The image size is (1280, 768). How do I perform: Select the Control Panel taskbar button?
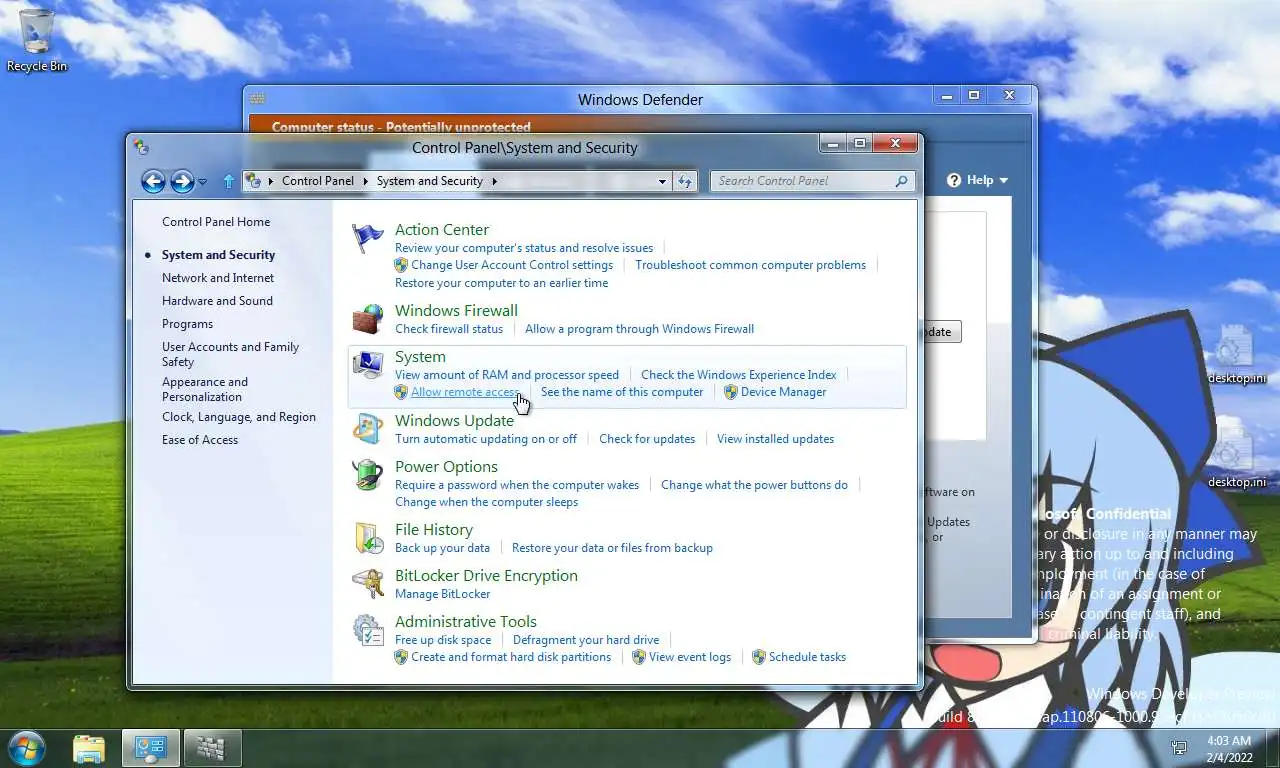[151, 748]
